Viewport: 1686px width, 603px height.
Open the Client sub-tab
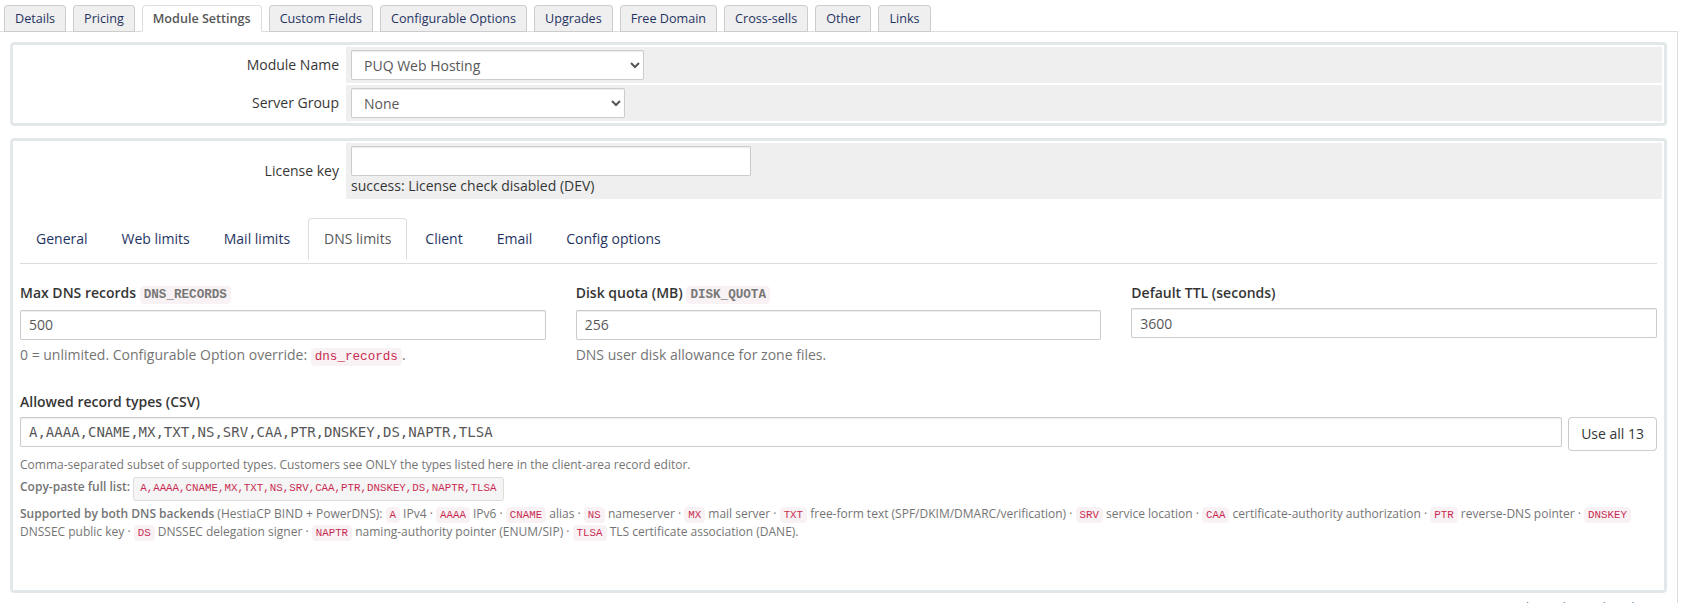click(x=444, y=239)
